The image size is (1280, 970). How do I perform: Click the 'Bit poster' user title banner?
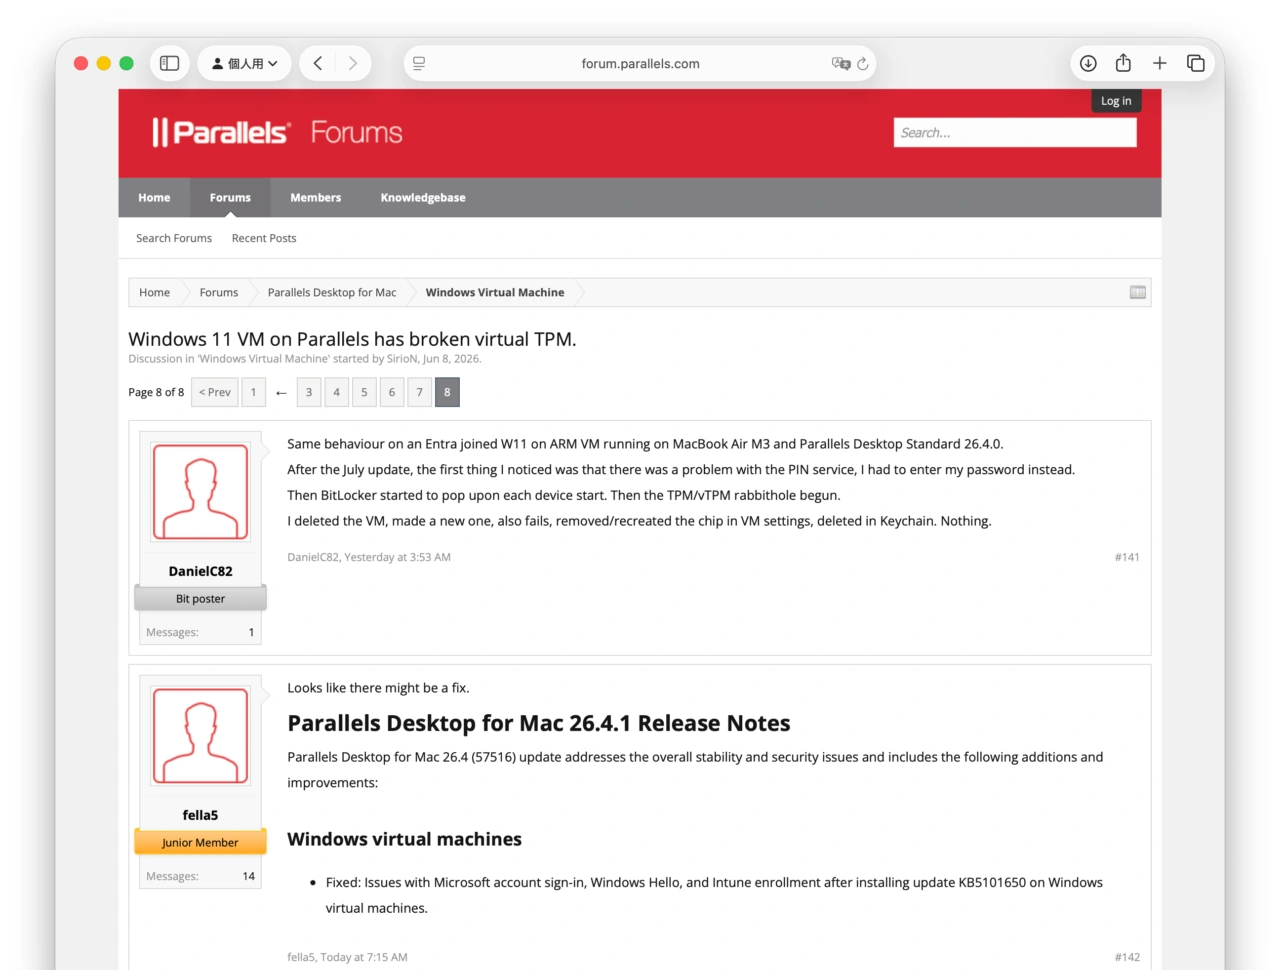coord(200,598)
